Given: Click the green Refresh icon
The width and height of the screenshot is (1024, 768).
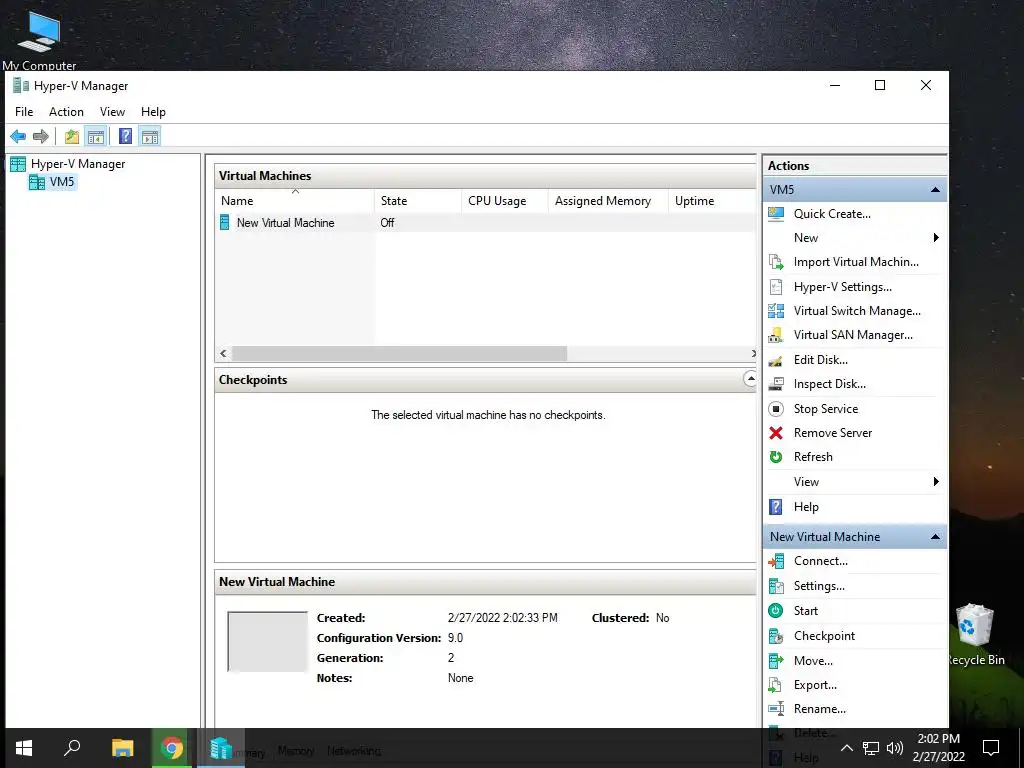Looking at the screenshot, I should coord(776,457).
